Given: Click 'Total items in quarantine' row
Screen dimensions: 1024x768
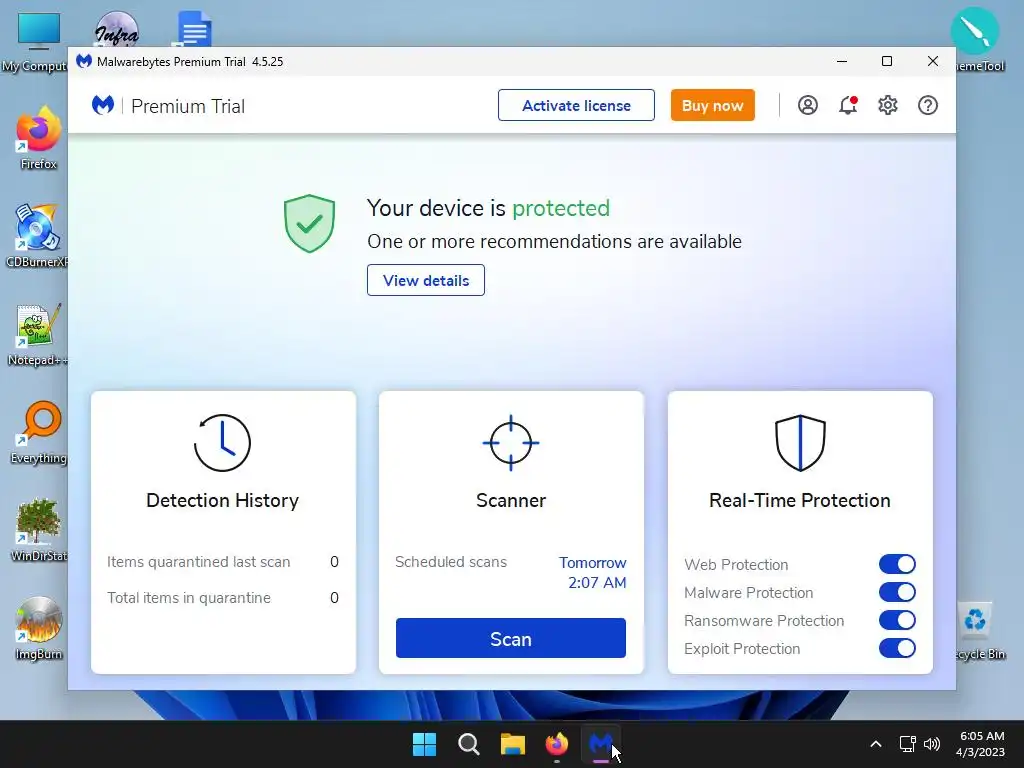Looking at the screenshot, I should [x=223, y=598].
